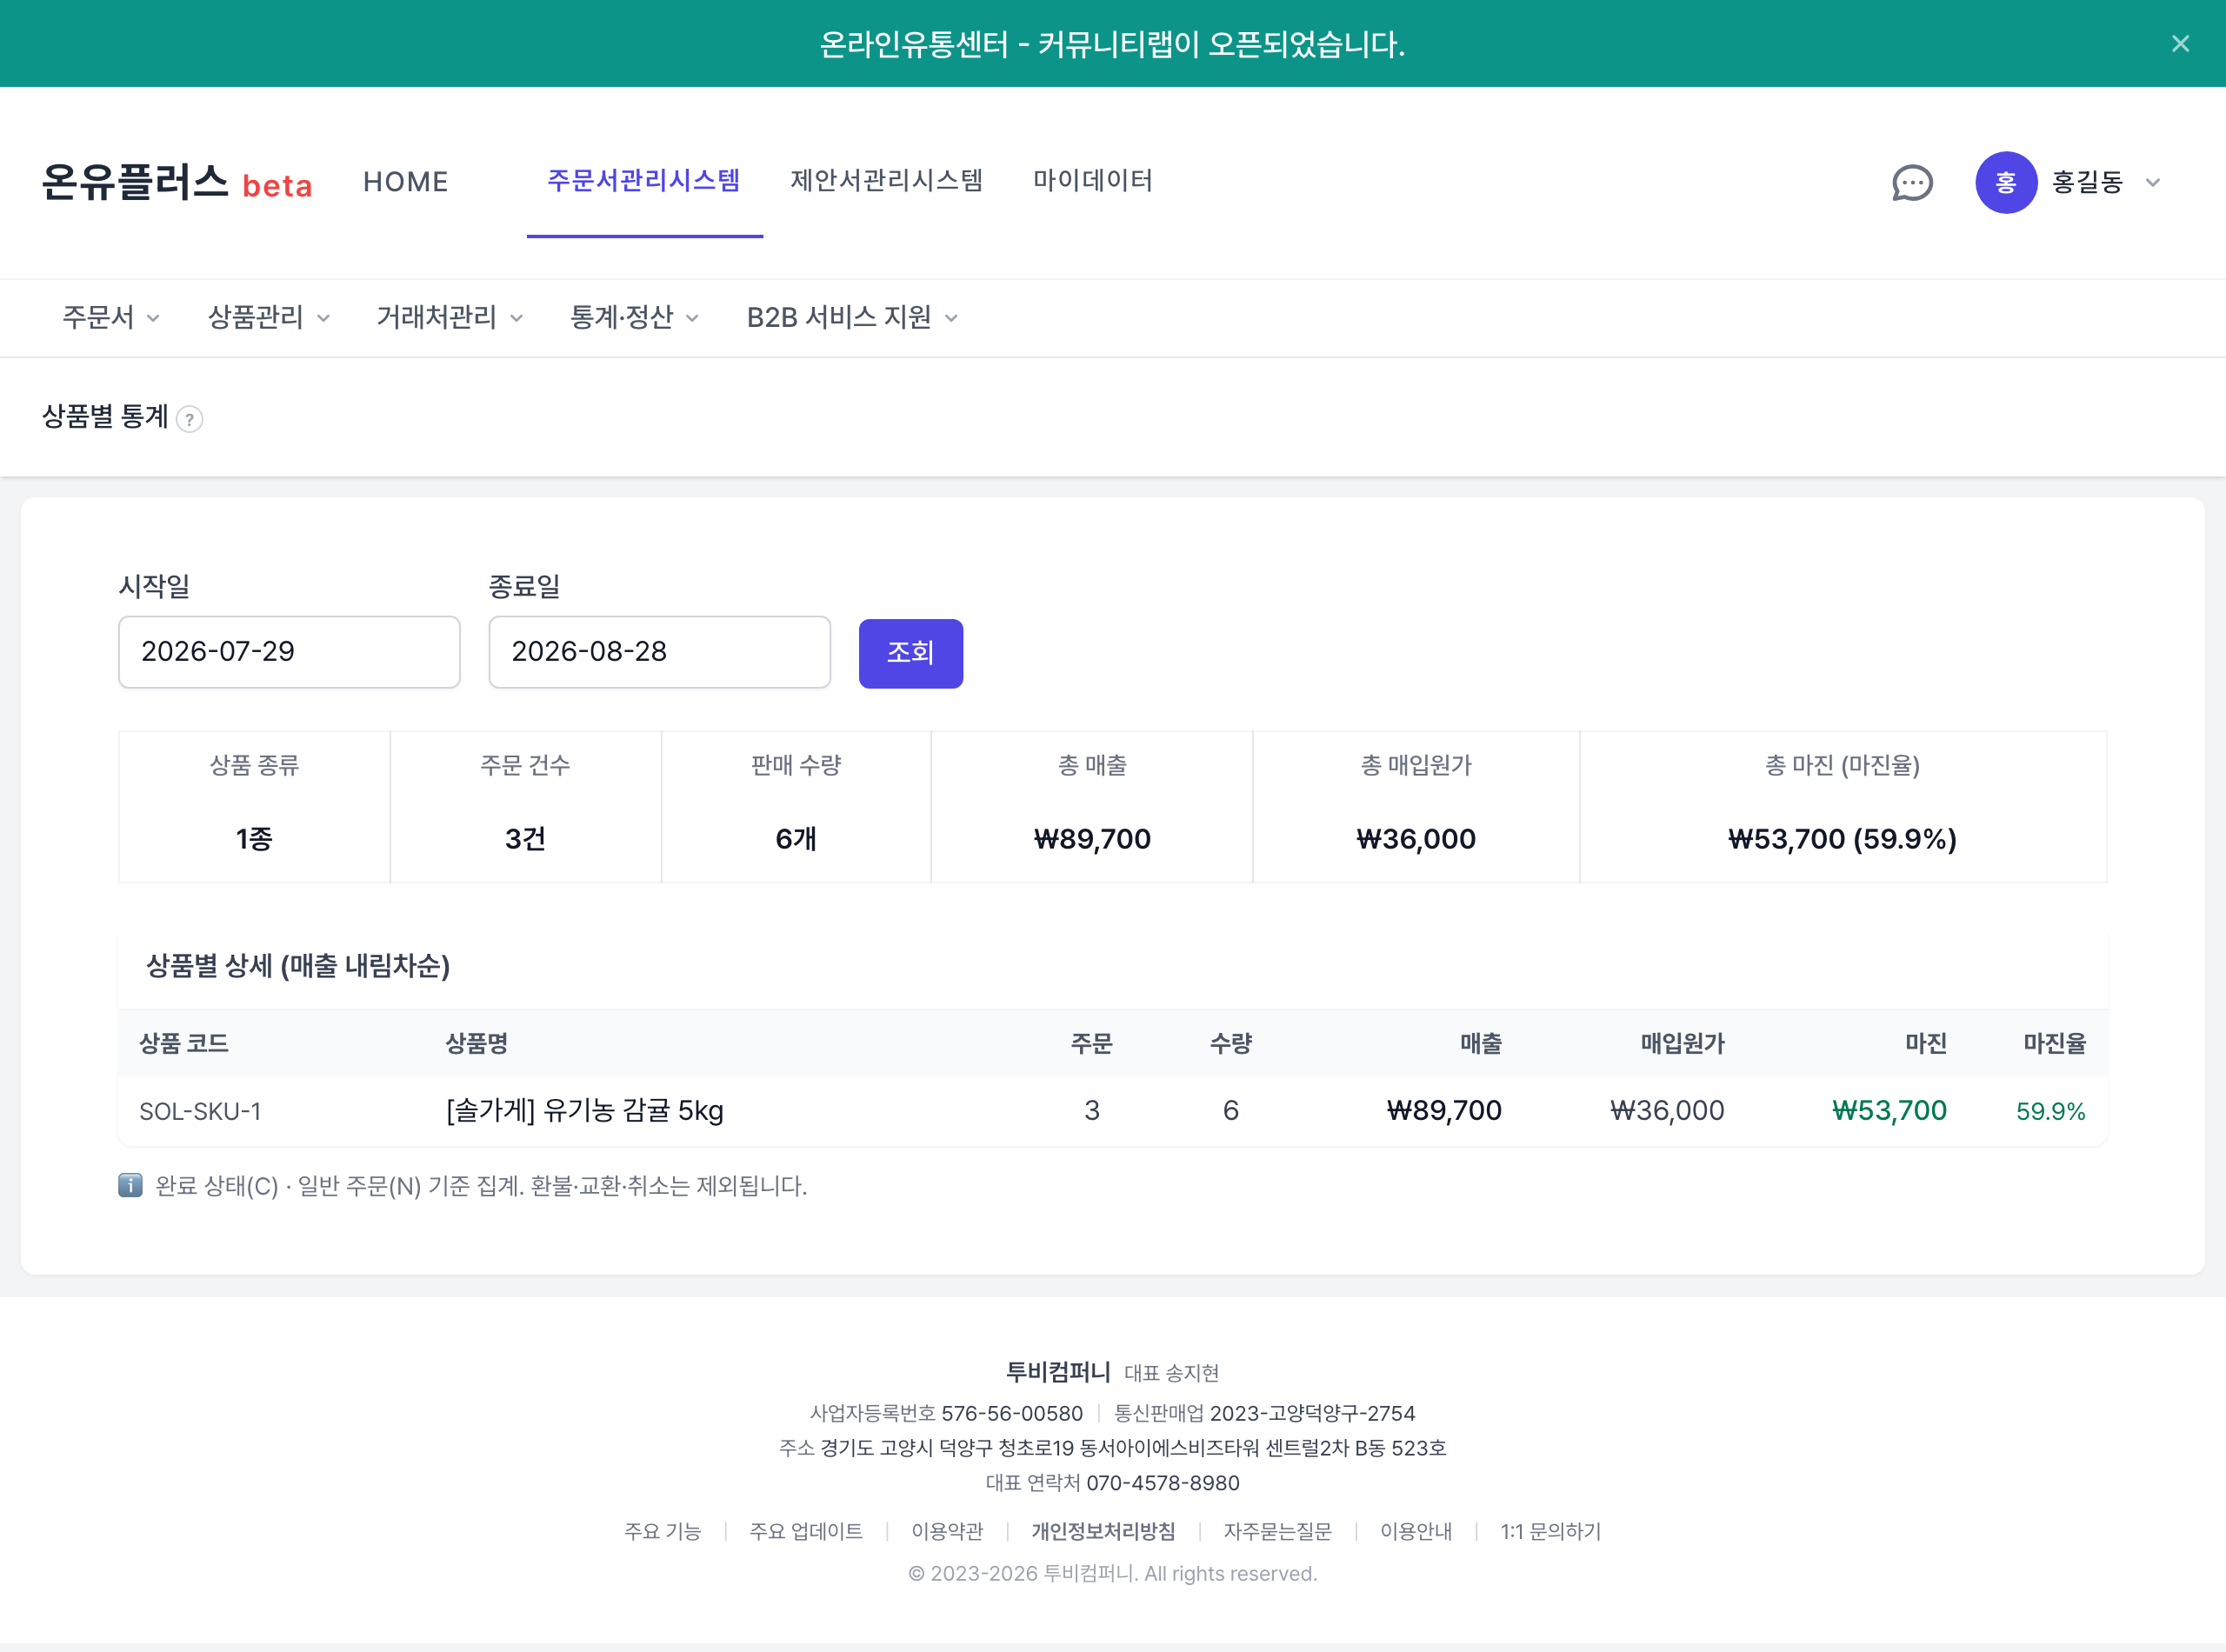The width and height of the screenshot is (2226, 1652).
Task: Click the help question mark beside 상품별 통계
Action: [189, 419]
